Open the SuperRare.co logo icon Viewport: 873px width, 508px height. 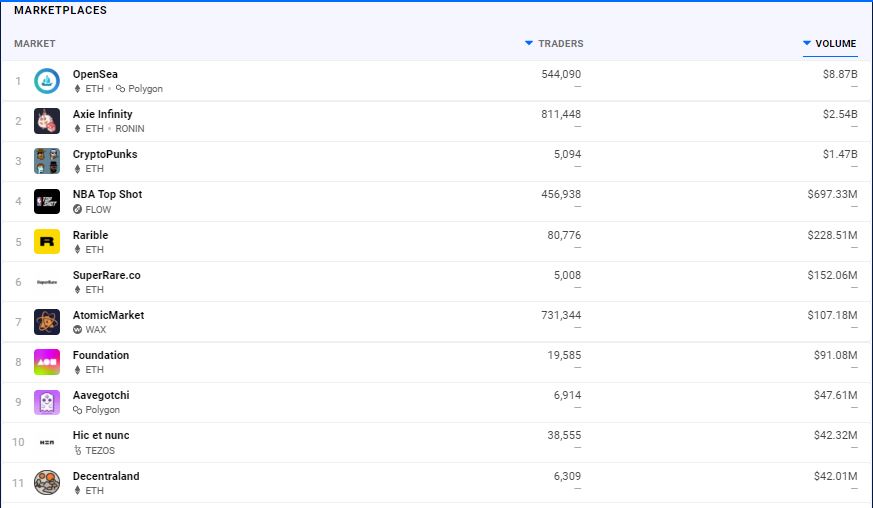47,282
